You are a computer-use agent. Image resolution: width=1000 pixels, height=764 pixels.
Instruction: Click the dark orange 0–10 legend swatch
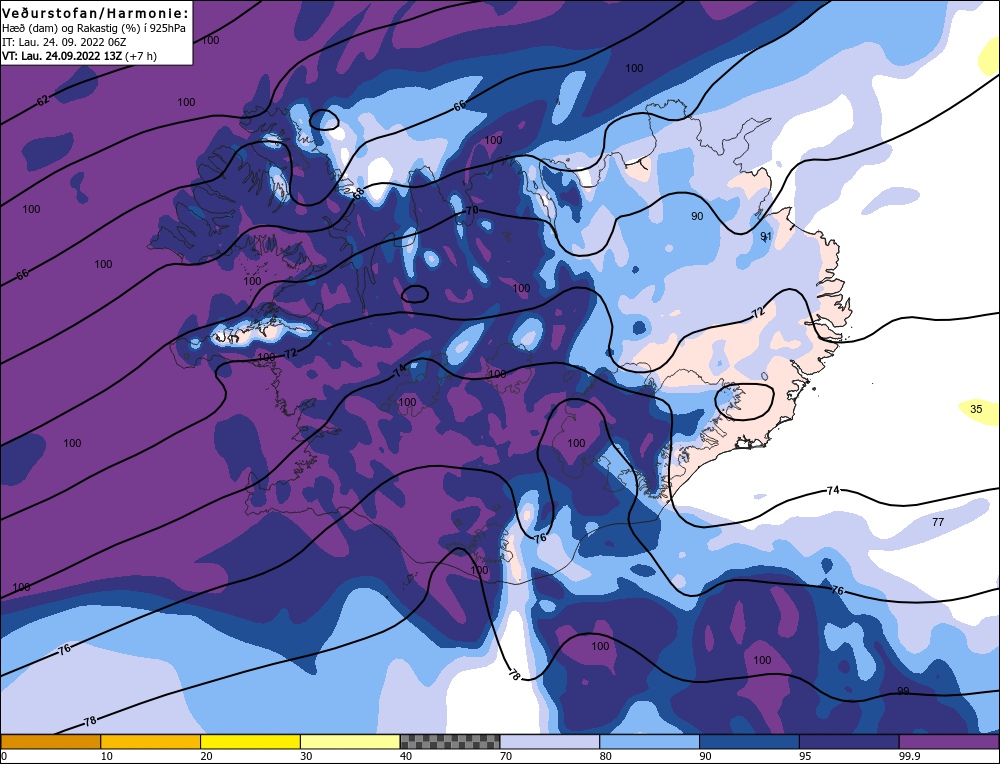click(51, 741)
